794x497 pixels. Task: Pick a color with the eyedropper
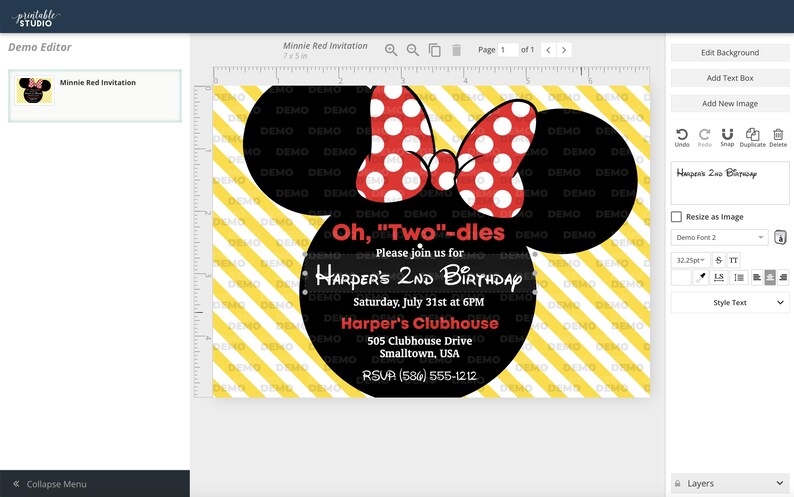pyautogui.click(x=701, y=277)
